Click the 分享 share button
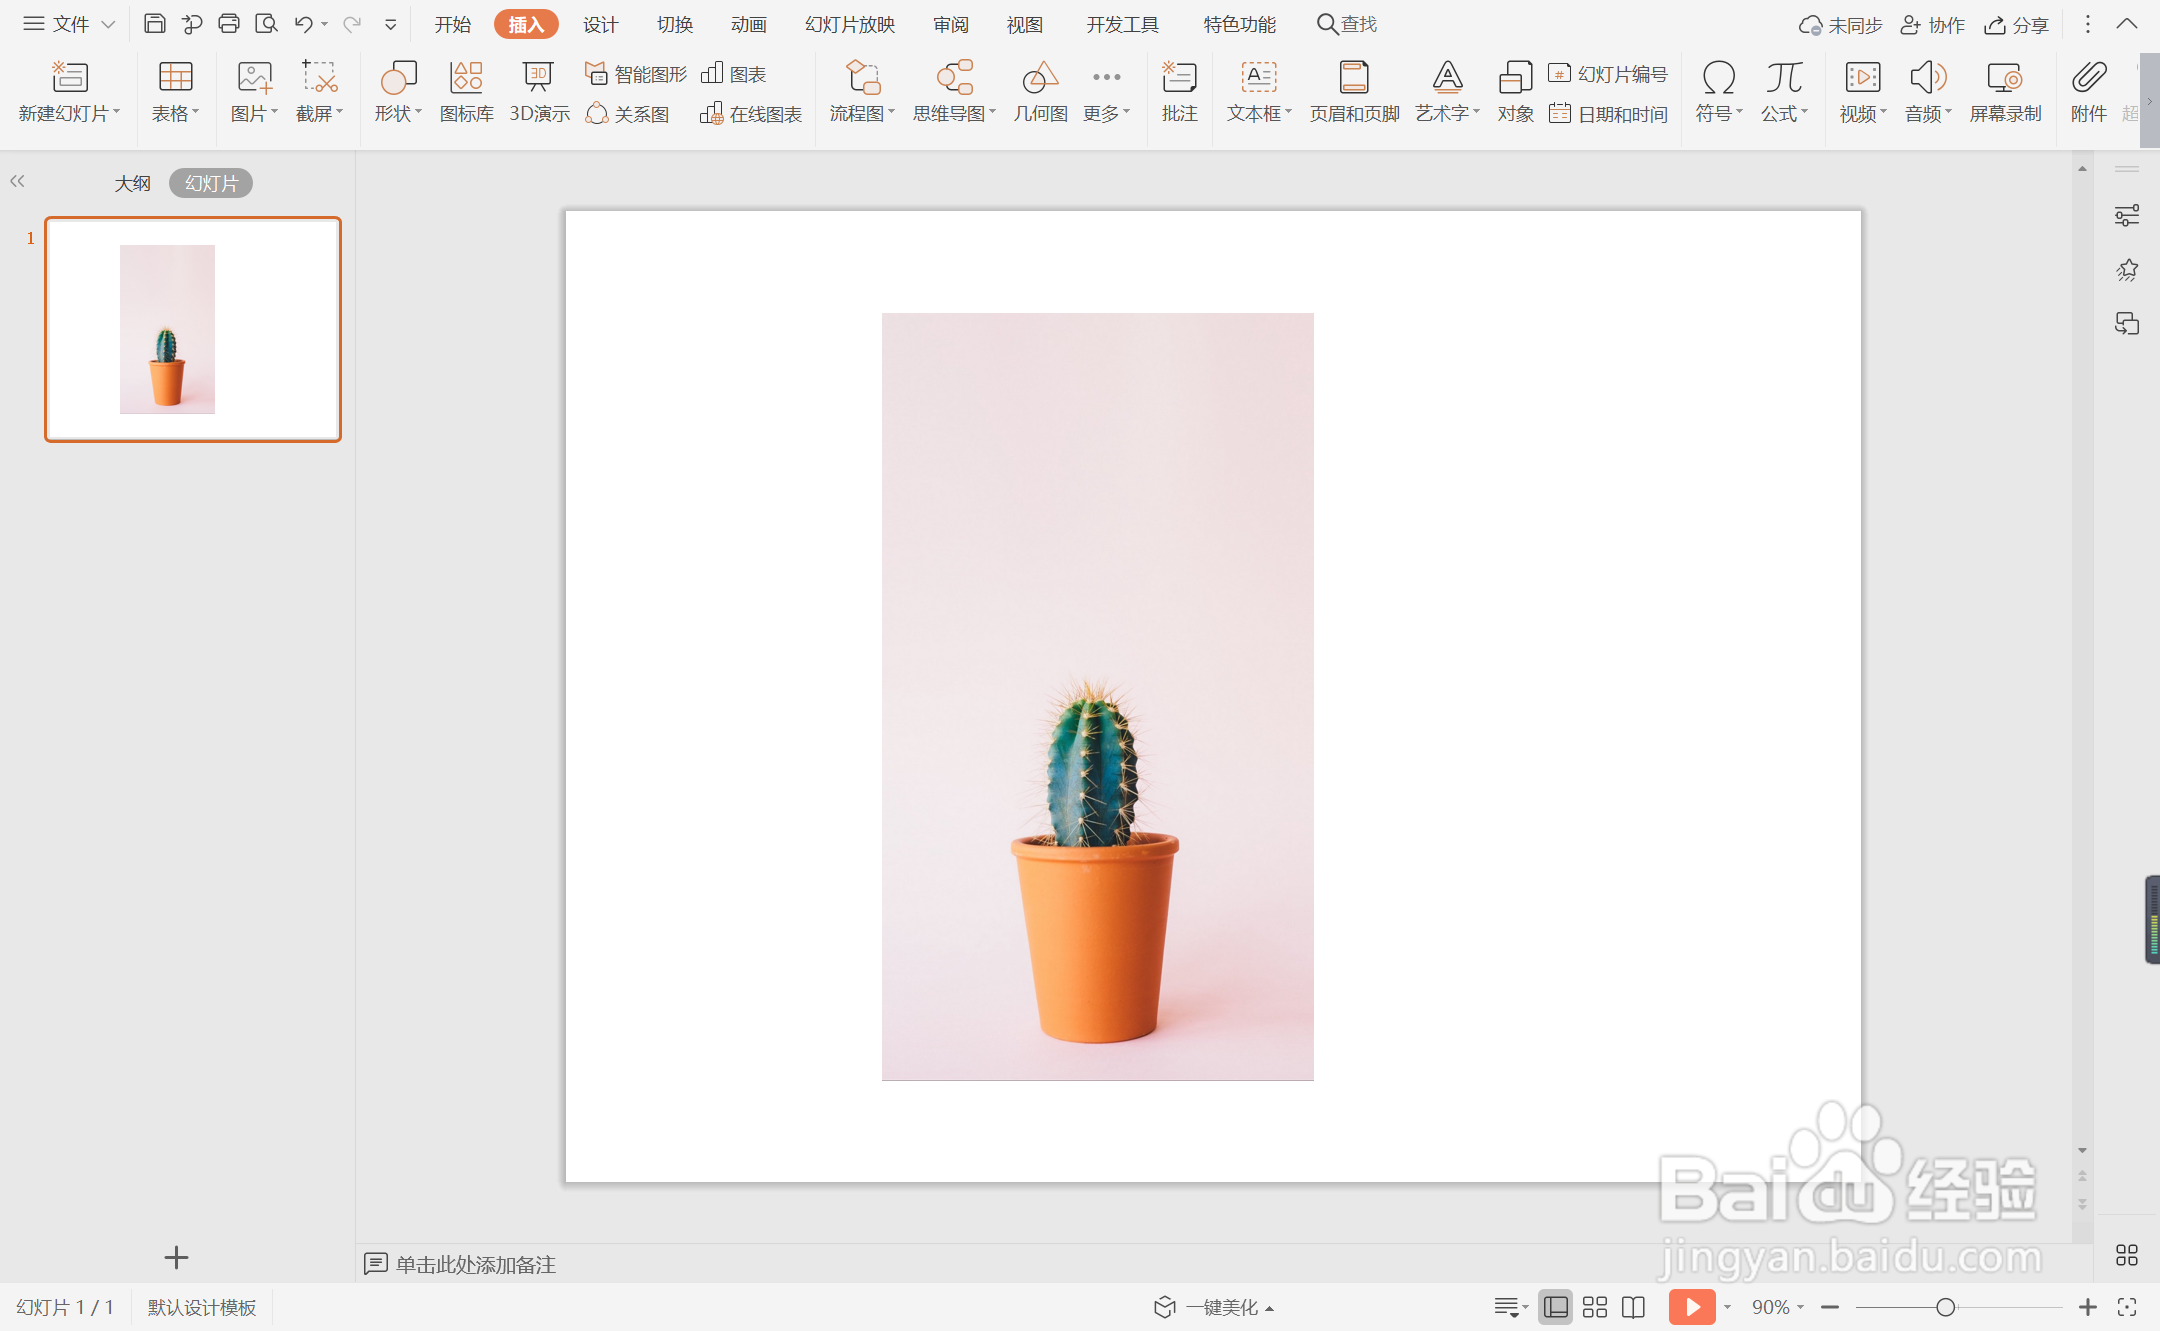 (x=2017, y=25)
